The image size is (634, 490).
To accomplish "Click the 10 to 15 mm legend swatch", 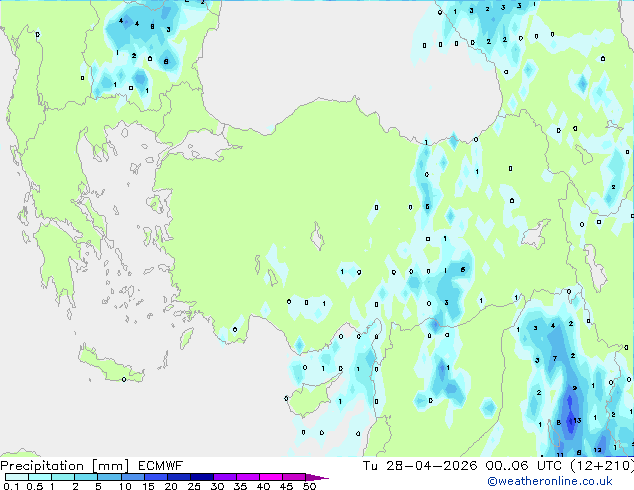I will (133, 477).
